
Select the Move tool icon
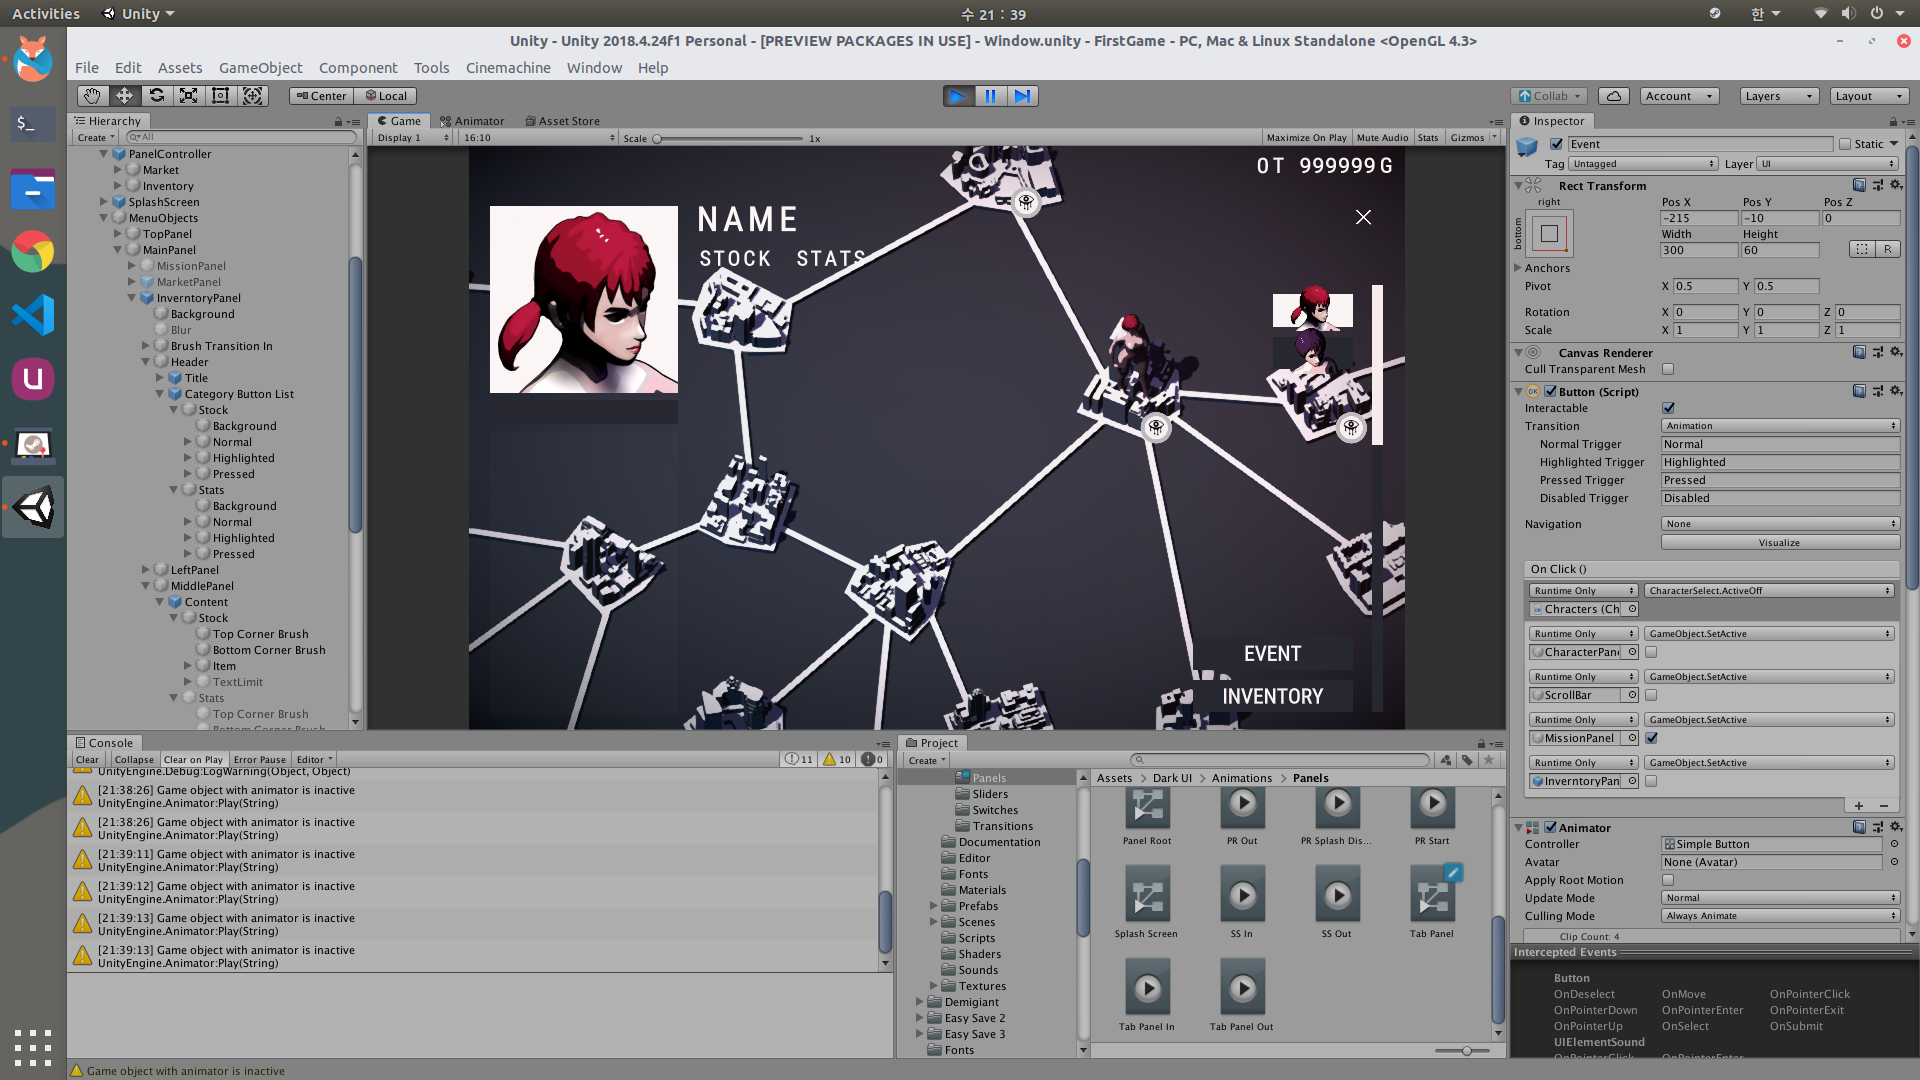point(124,96)
